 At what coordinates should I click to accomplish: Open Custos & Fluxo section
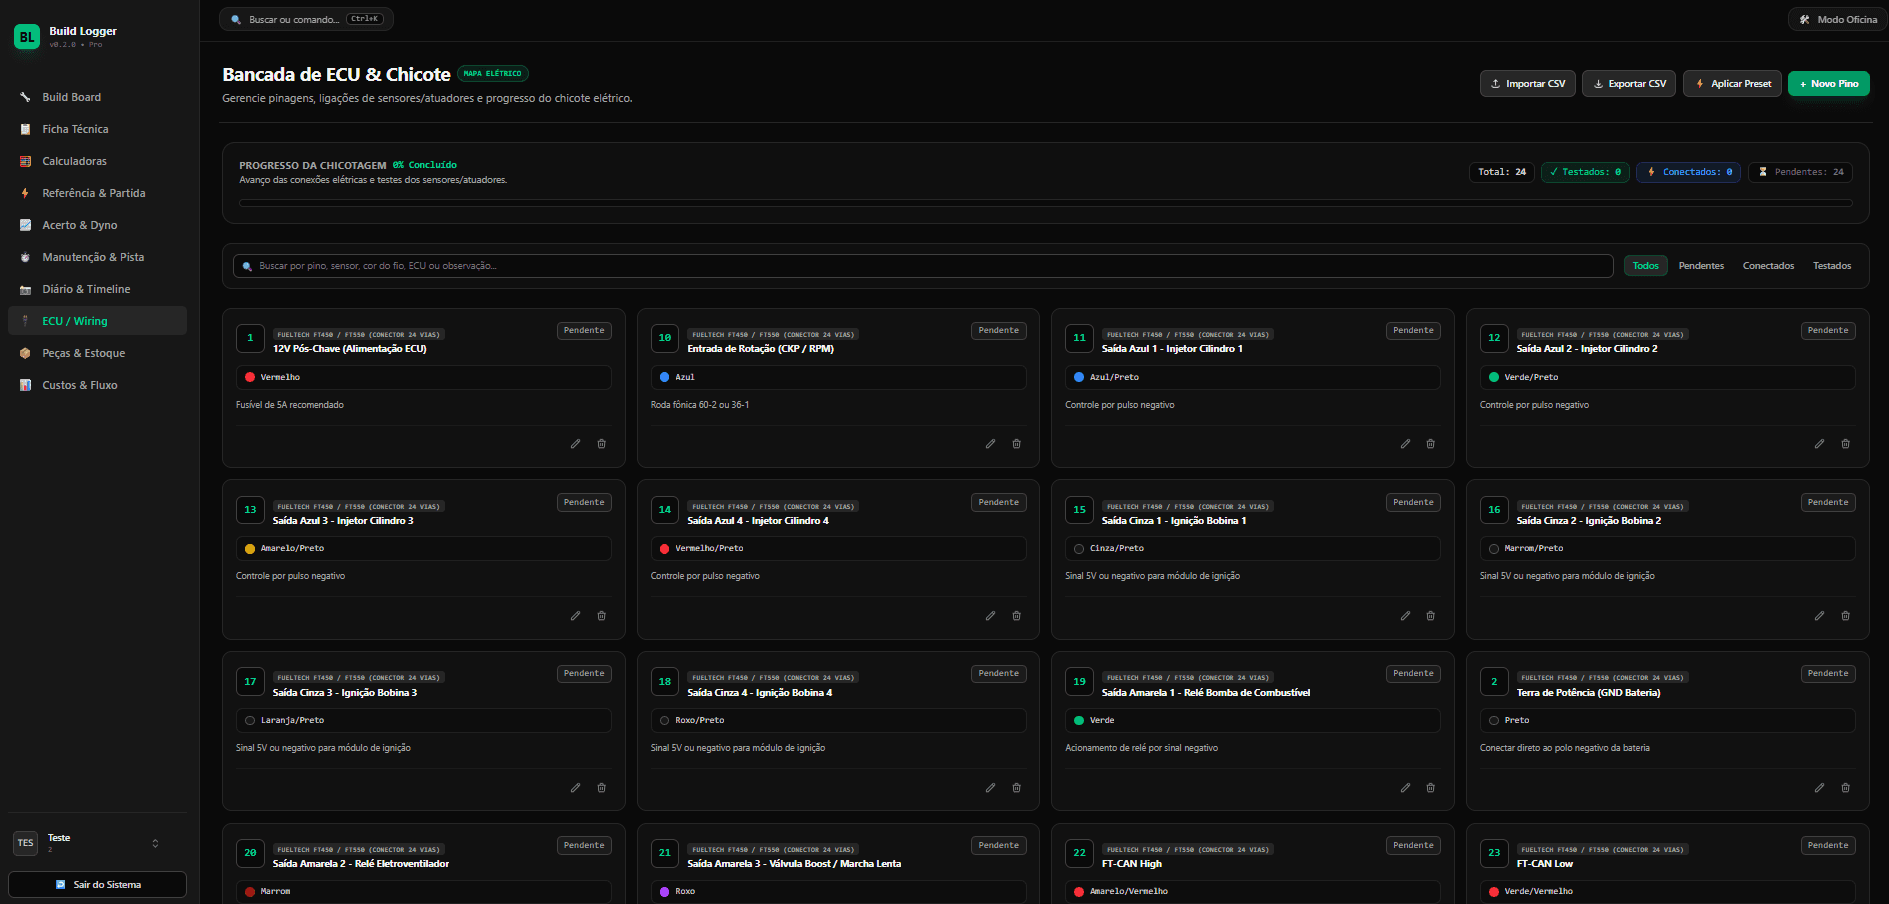pyautogui.click(x=97, y=385)
